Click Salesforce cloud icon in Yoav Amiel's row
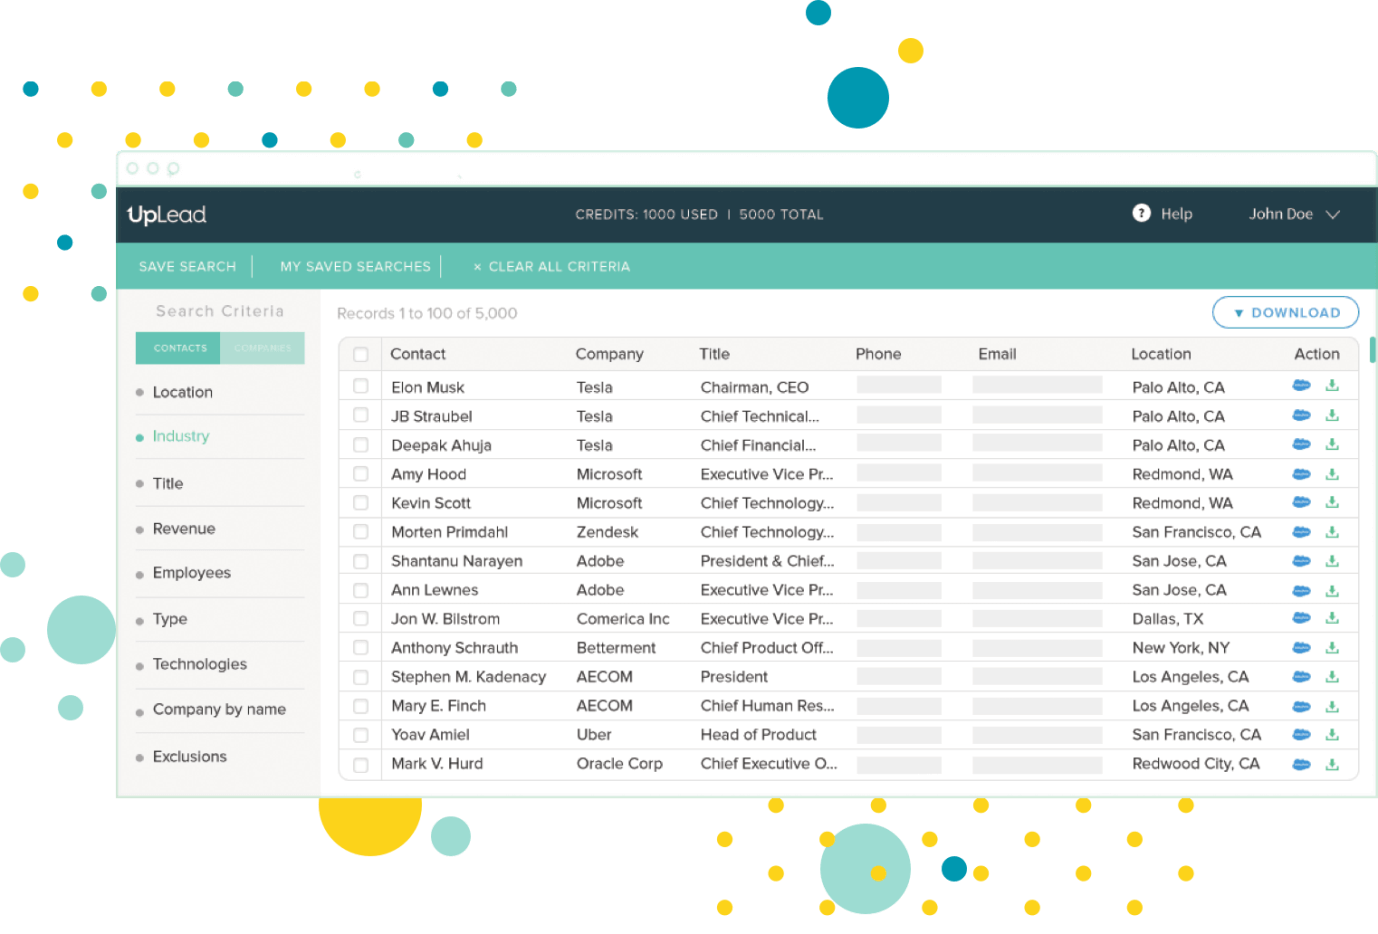The height and width of the screenshot is (934, 1378). coord(1301,735)
